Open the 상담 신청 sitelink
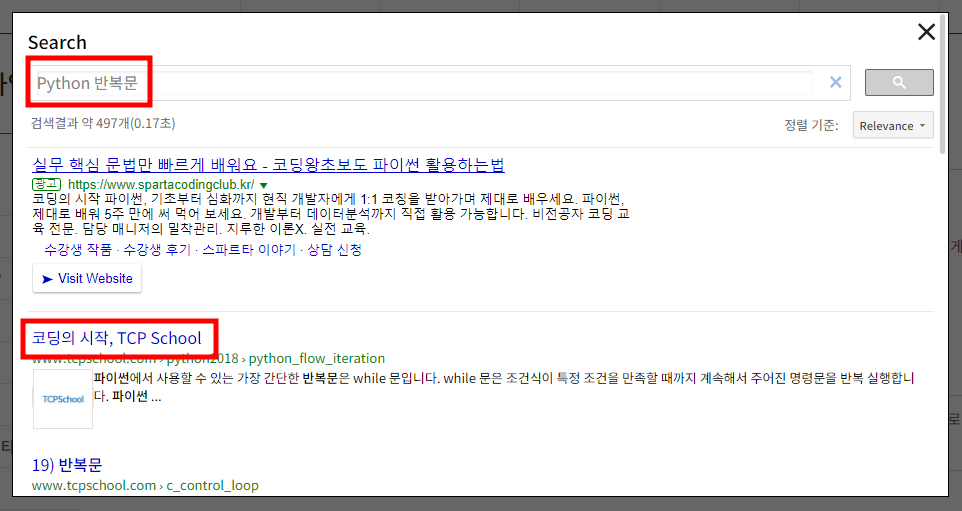This screenshot has height=511, width=962. [x=334, y=250]
